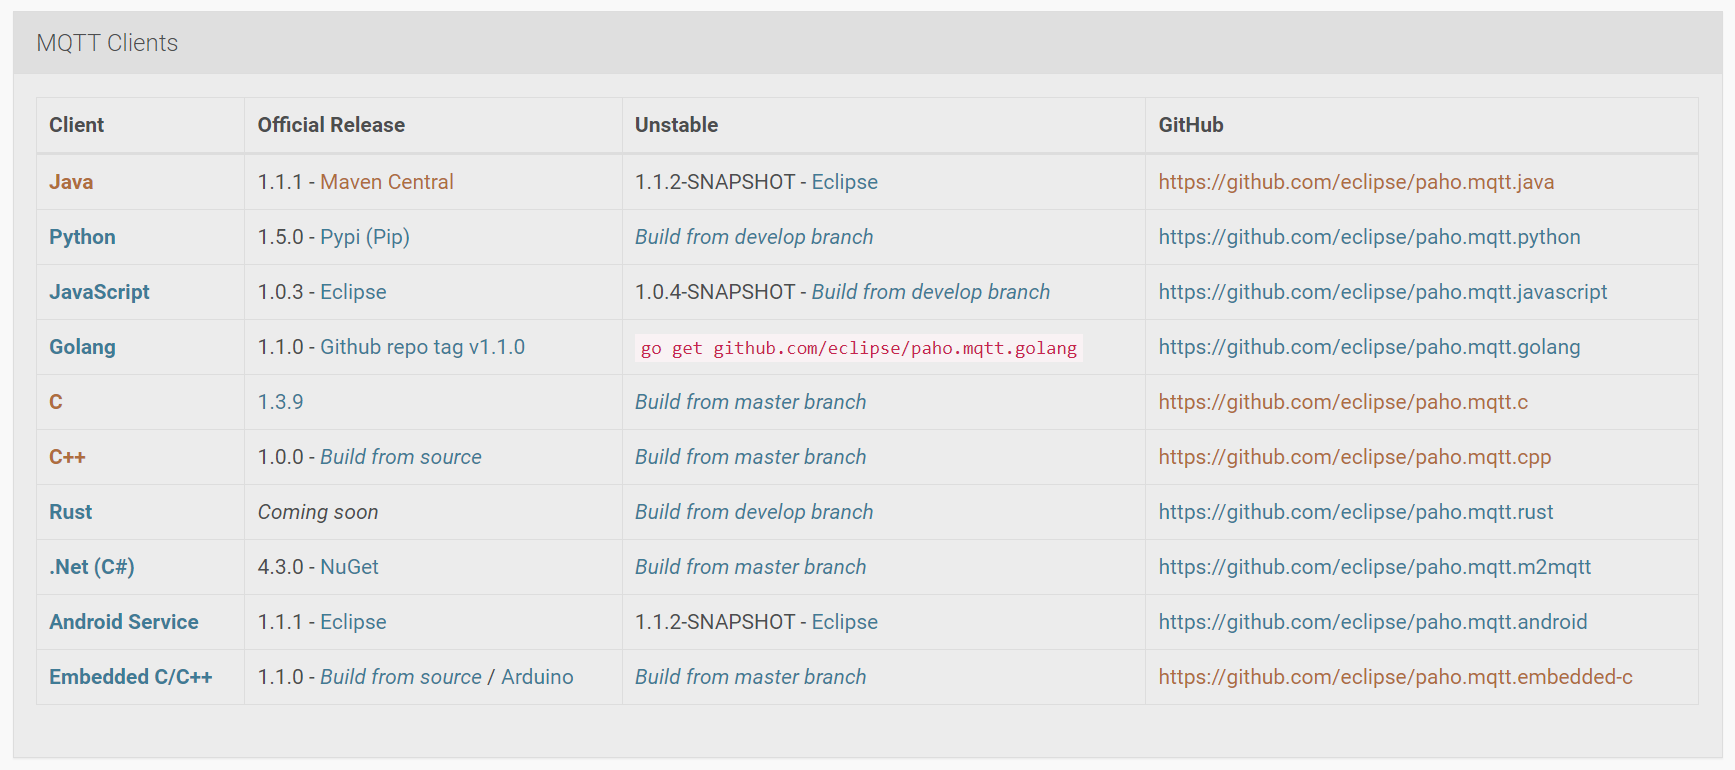
Task: Open the Github repo tag v1.1.0 link
Action: pos(422,347)
